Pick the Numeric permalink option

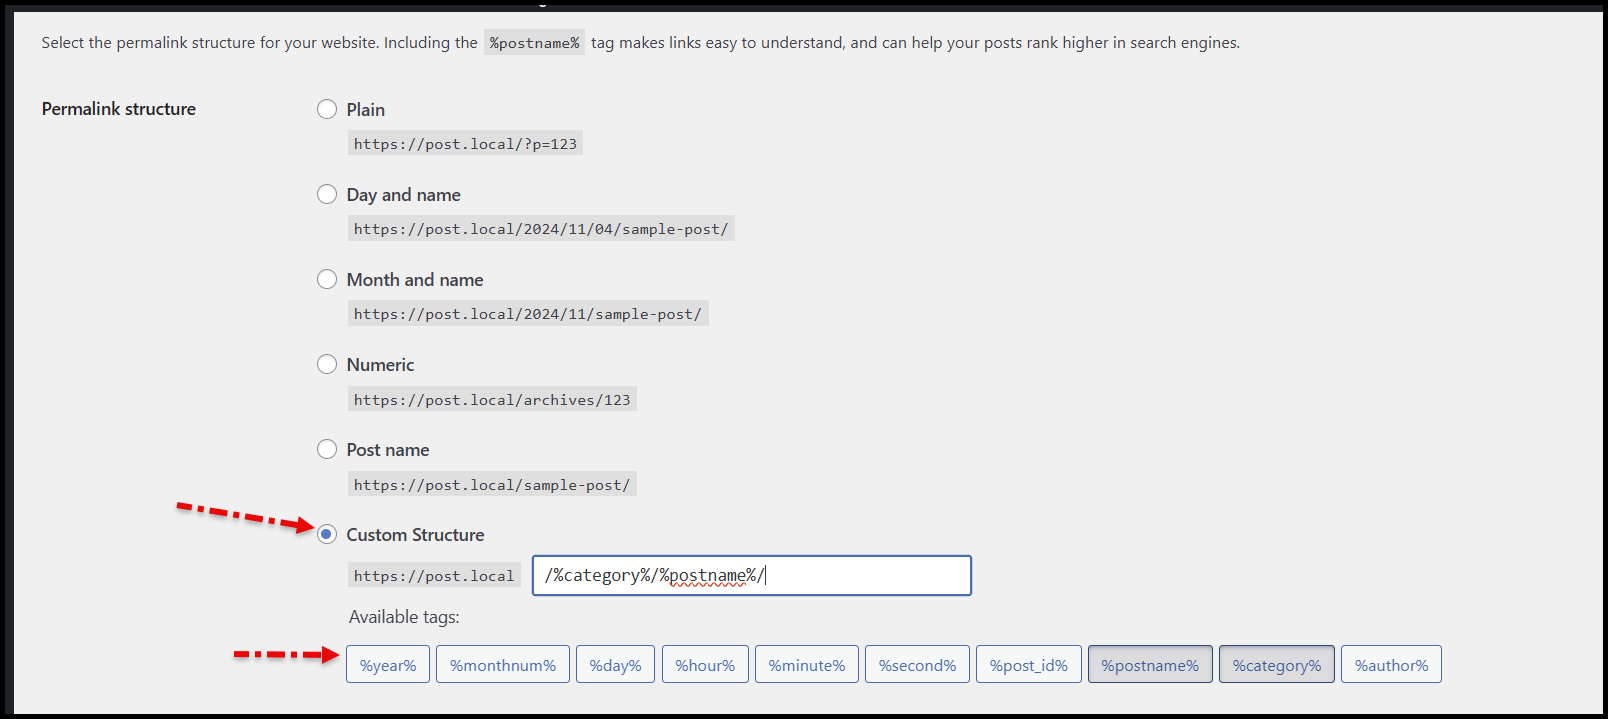click(327, 364)
